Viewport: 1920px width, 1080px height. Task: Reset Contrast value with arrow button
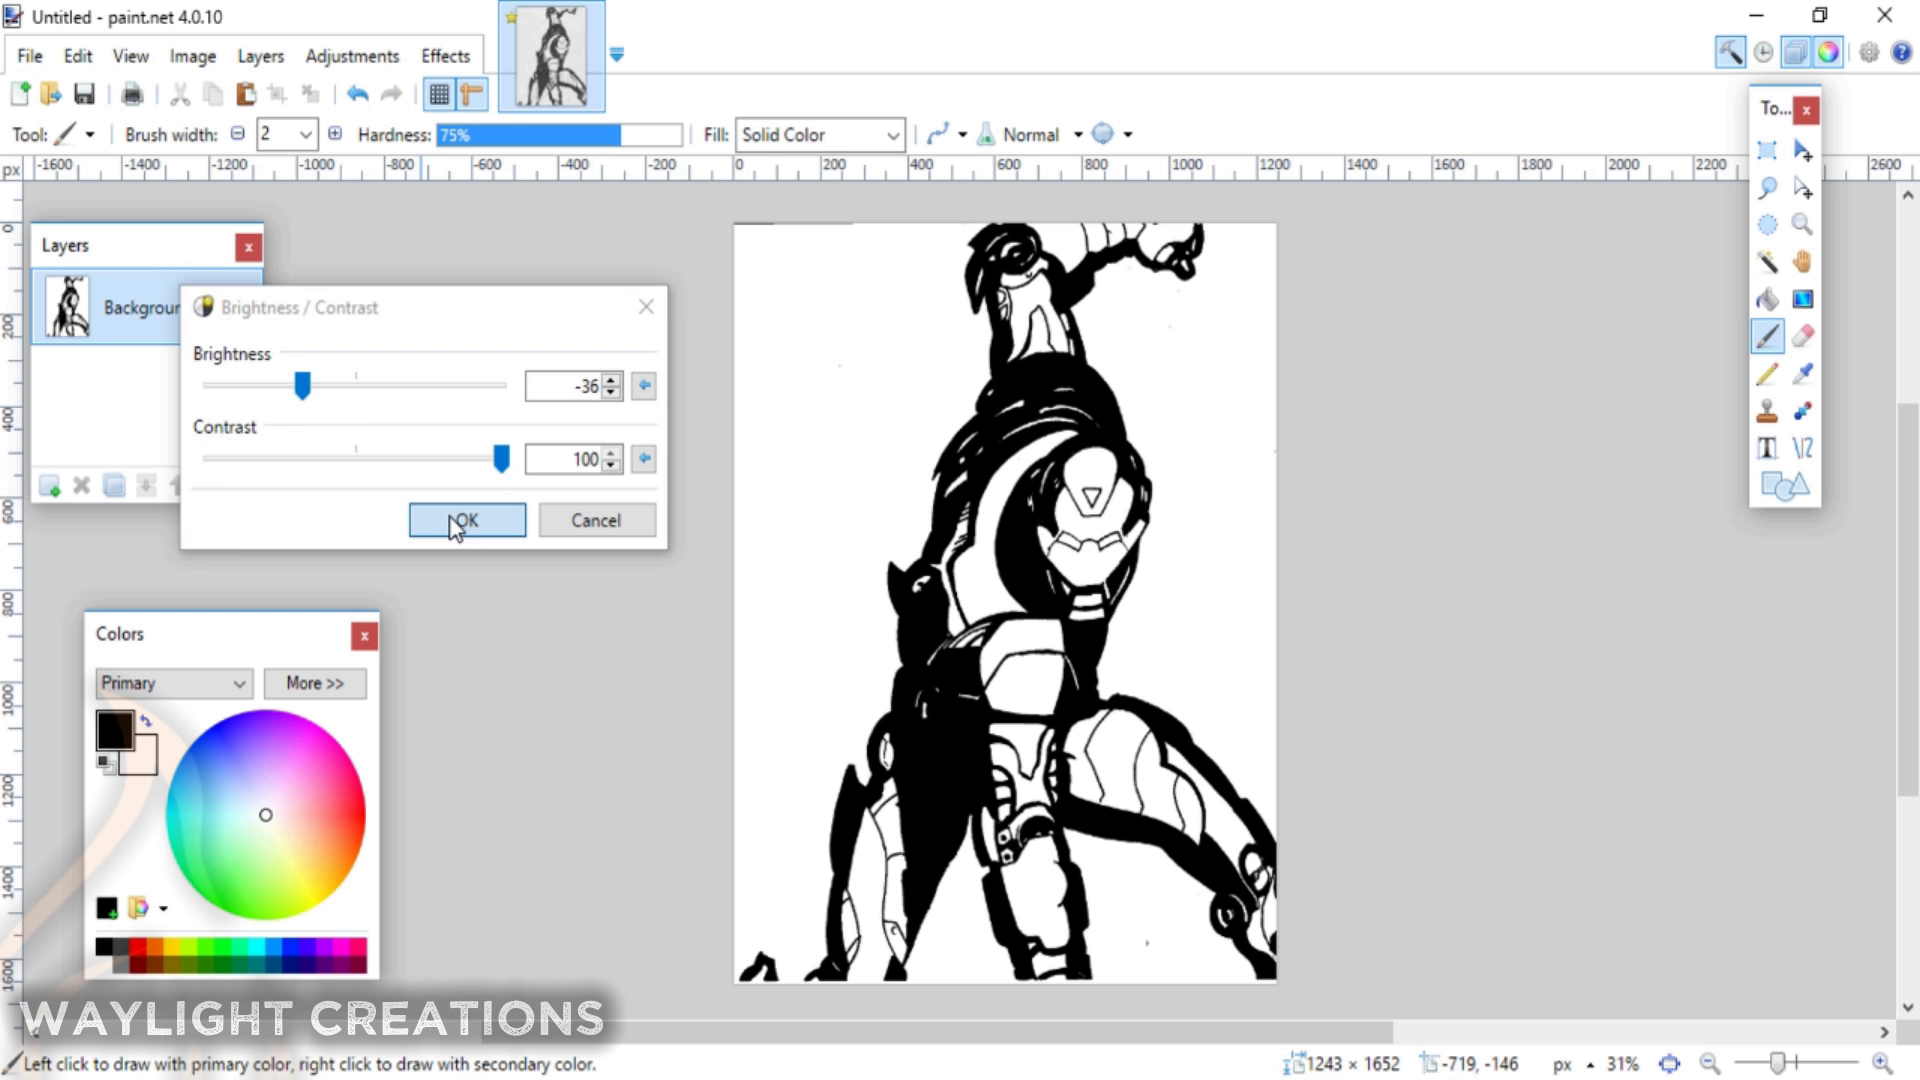click(x=644, y=458)
